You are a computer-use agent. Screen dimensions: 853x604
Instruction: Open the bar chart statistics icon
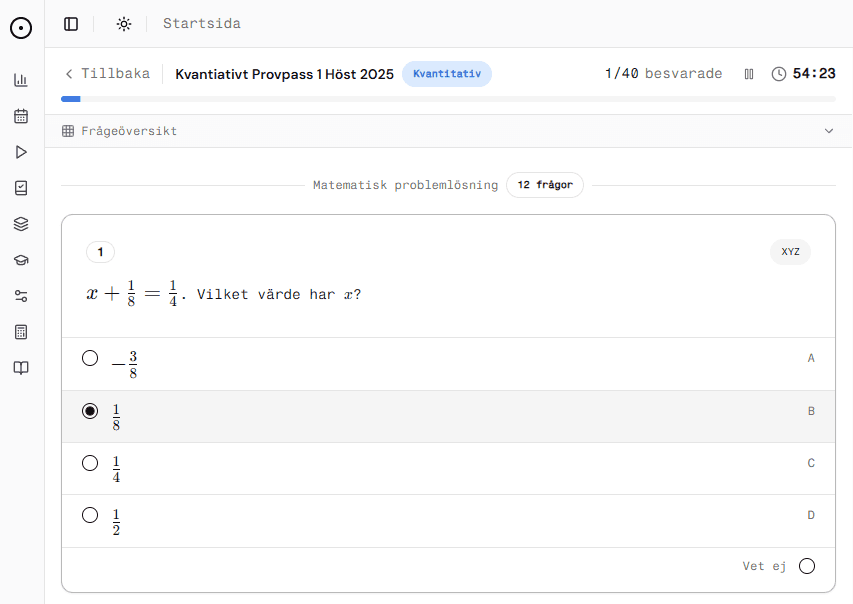[21, 80]
